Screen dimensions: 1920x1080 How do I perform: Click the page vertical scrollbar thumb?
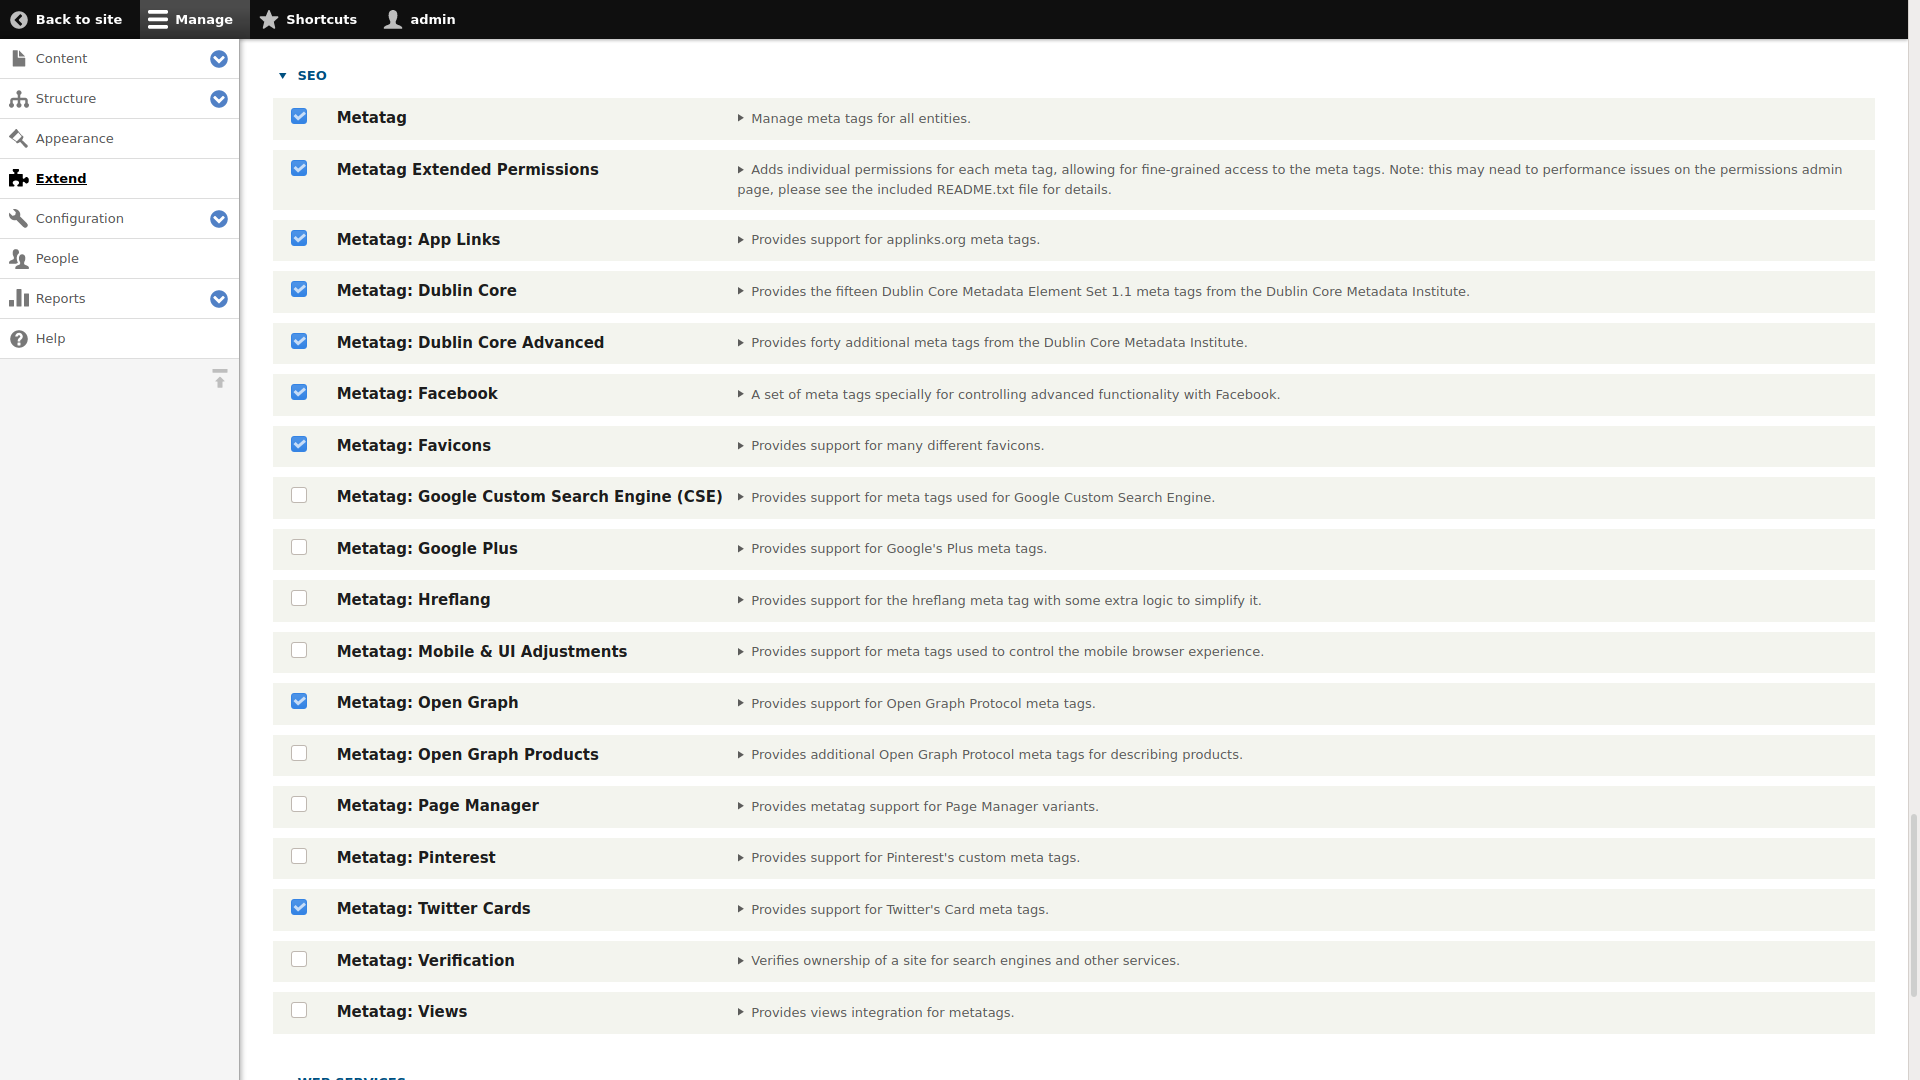[x=1913, y=905]
